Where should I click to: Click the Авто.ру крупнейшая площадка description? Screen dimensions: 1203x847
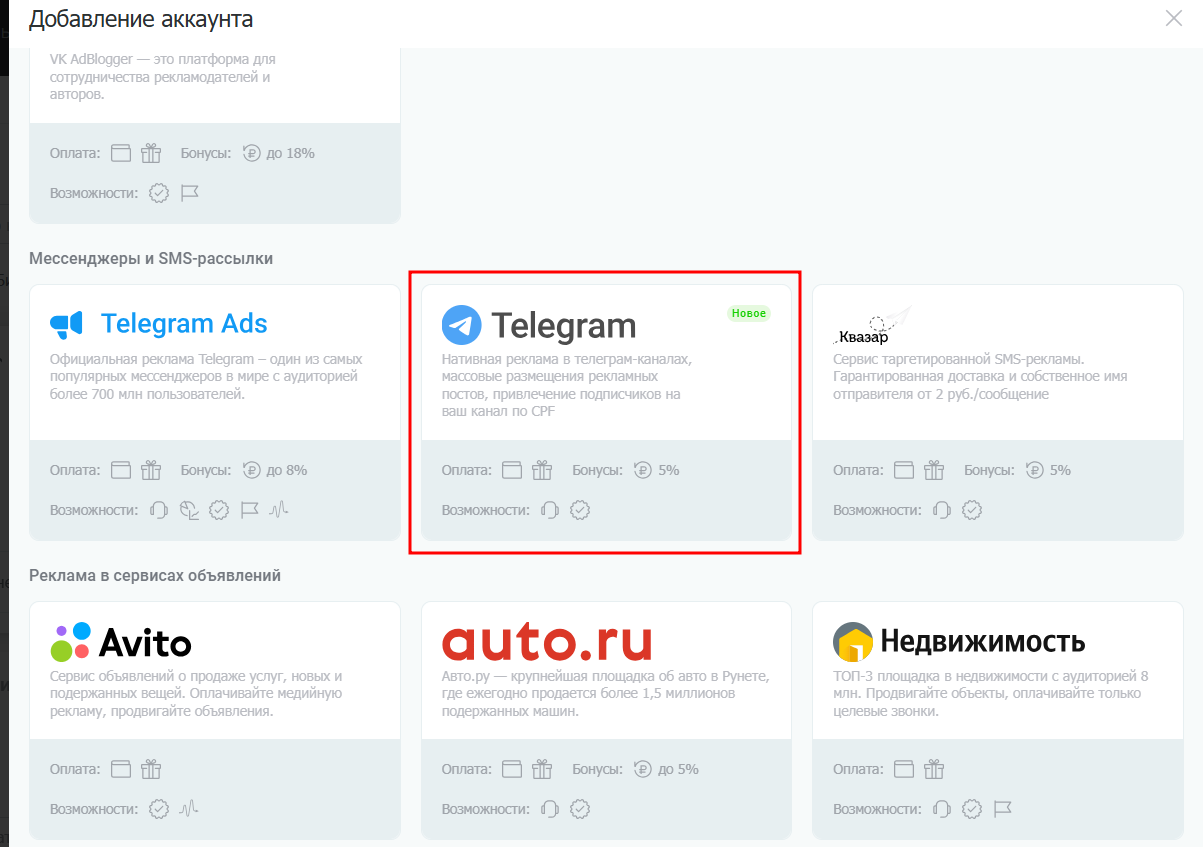(x=605, y=694)
